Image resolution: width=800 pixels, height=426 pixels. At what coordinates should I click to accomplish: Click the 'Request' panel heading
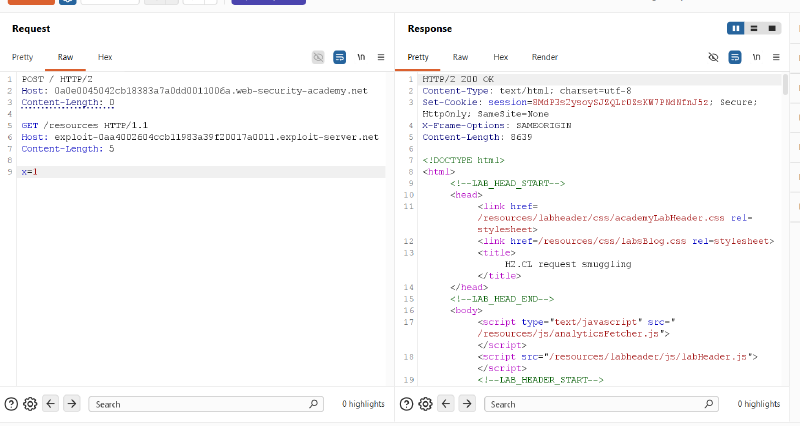coord(31,29)
